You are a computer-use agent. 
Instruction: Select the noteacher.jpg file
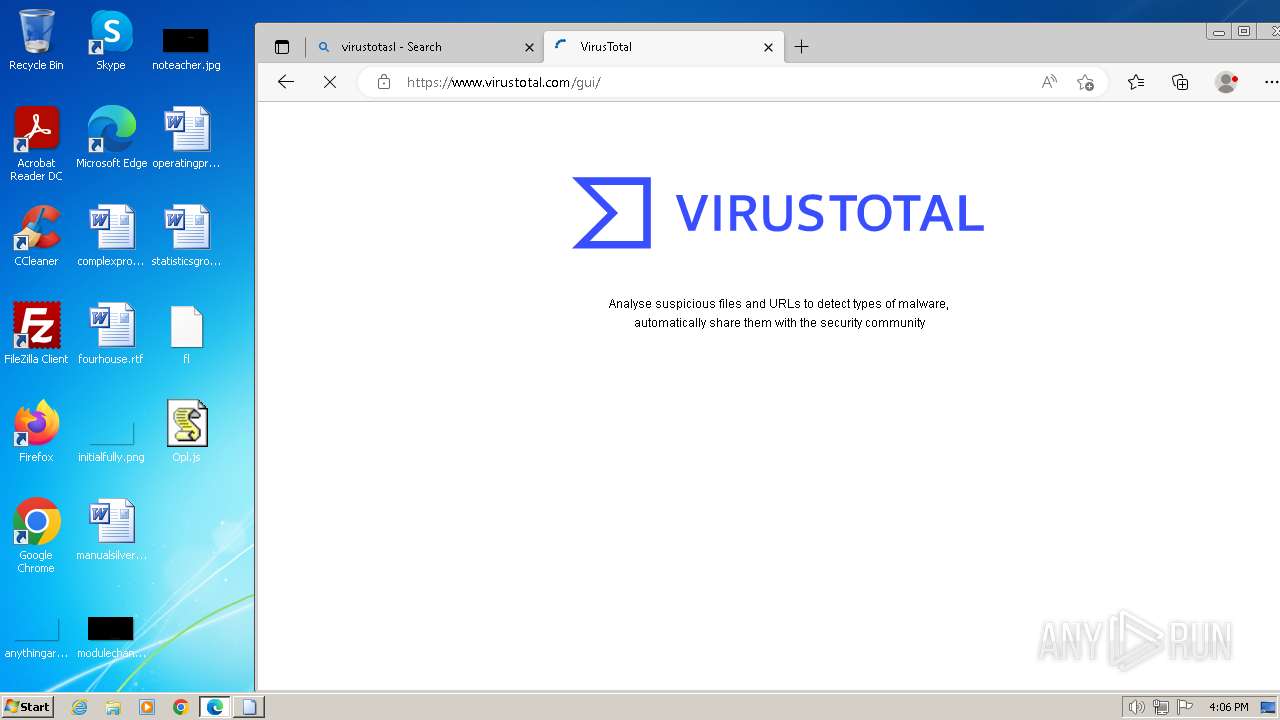point(186,48)
